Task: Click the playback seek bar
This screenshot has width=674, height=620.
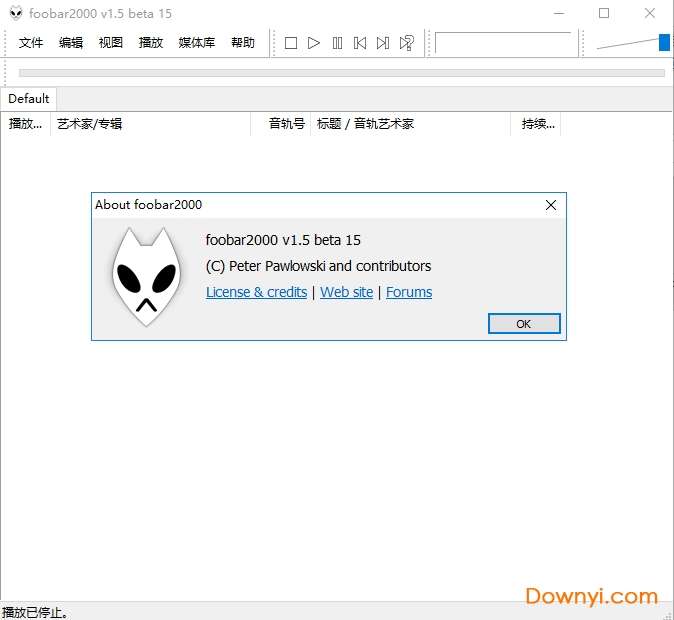Action: point(342,73)
